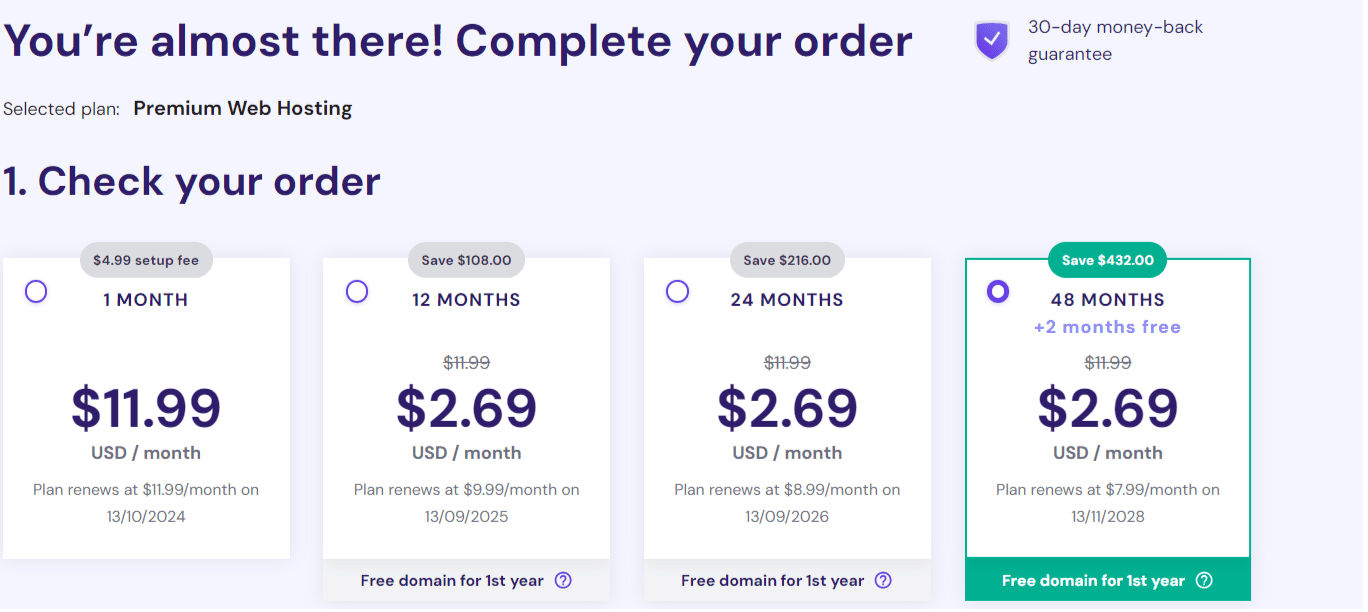Click the '$4.99 setup fee' badge
1368x612 pixels.
[146, 259]
